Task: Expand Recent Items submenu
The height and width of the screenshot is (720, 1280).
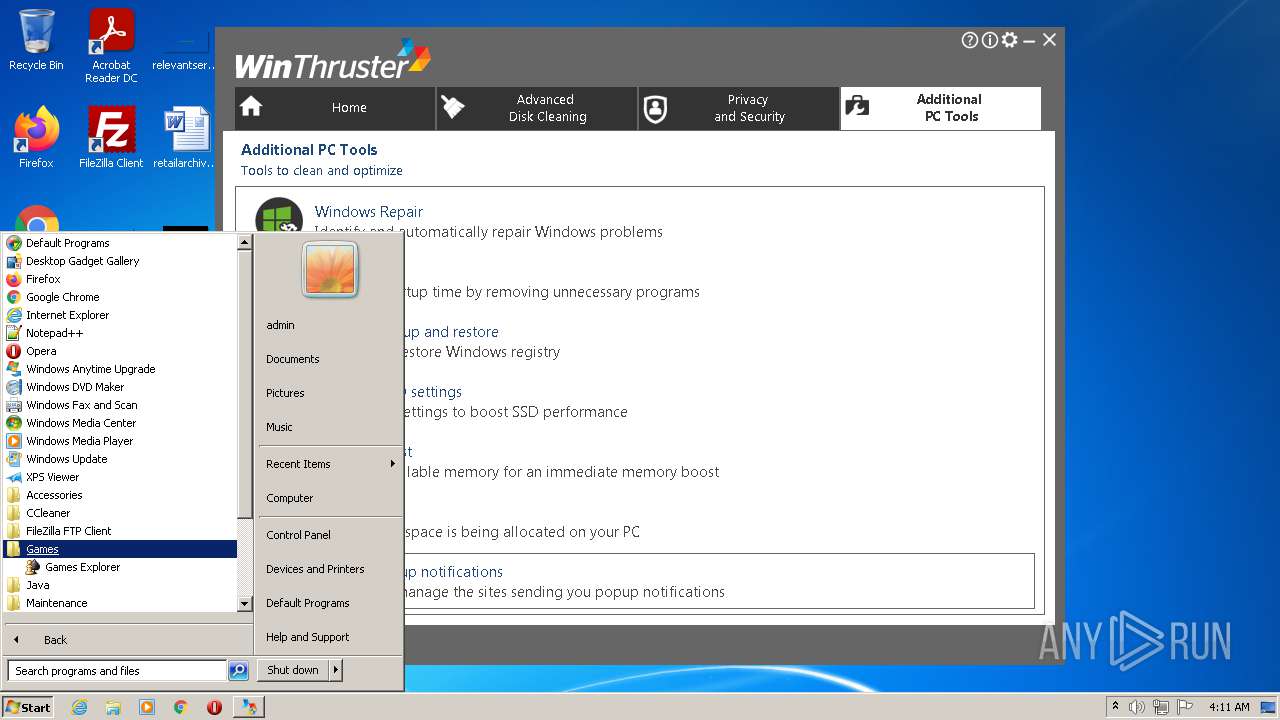Action: click(x=329, y=464)
